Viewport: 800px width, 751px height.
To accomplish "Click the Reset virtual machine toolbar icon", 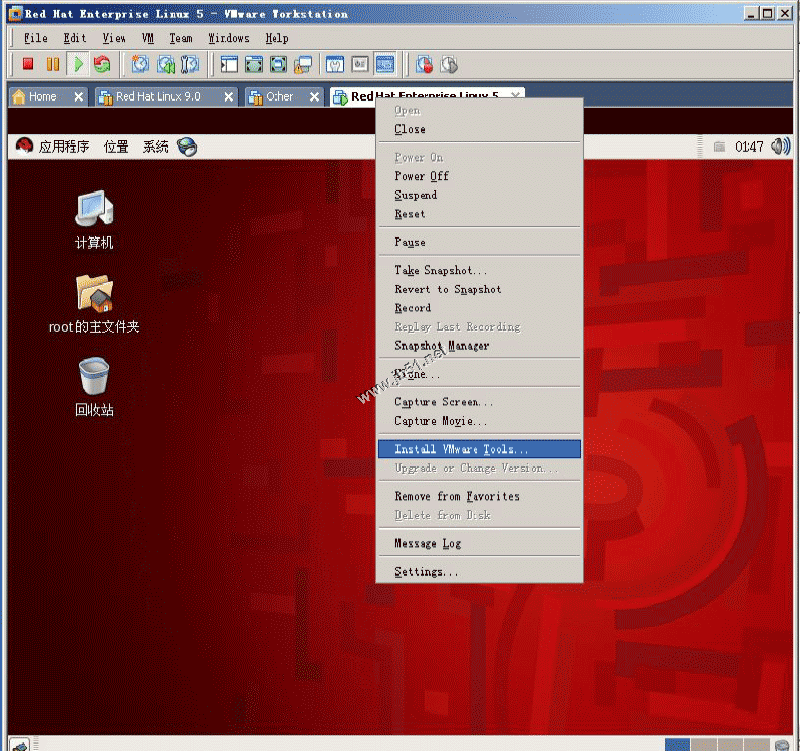I will (x=103, y=64).
